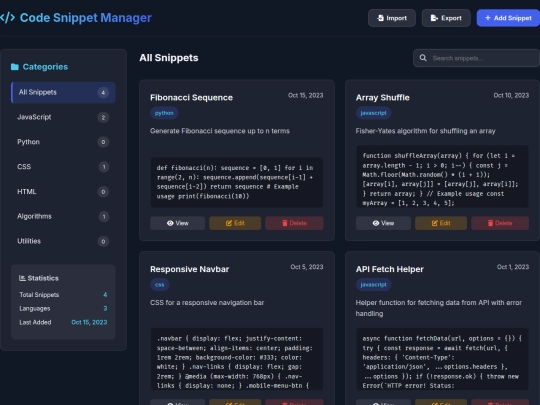The width and height of the screenshot is (540, 405).
Task: Click the count badge next to All Snippets
Action: (103, 92)
